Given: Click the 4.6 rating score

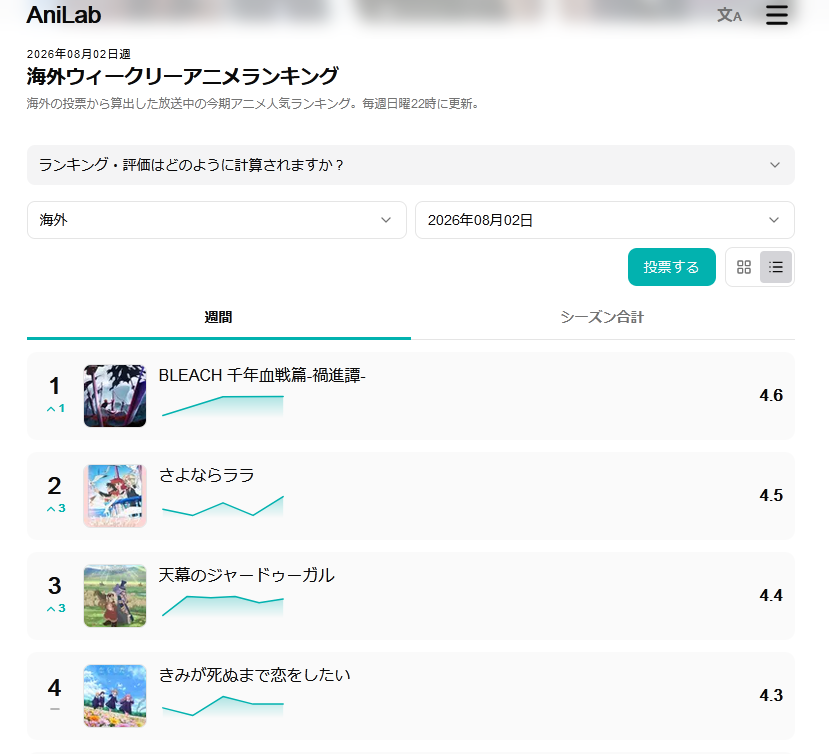Looking at the screenshot, I should pyautogui.click(x=771, y=396).
